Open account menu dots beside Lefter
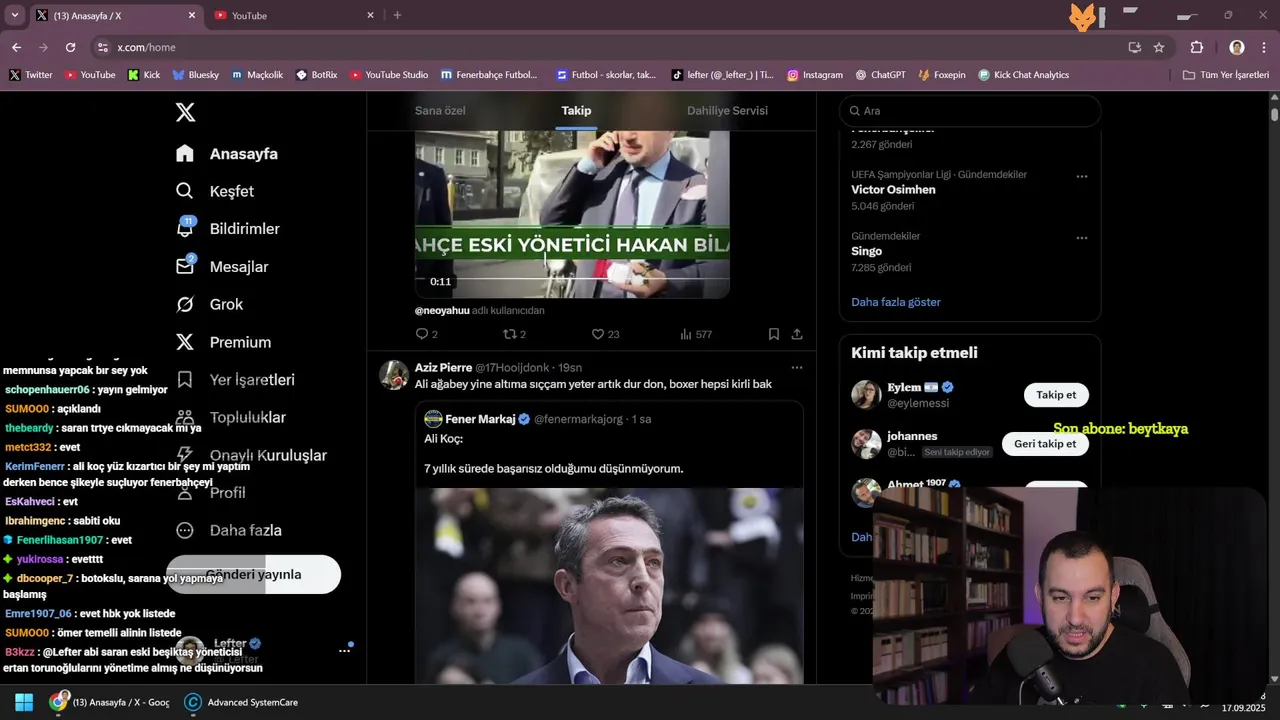 pyautogui.click(x=344, y=650)
